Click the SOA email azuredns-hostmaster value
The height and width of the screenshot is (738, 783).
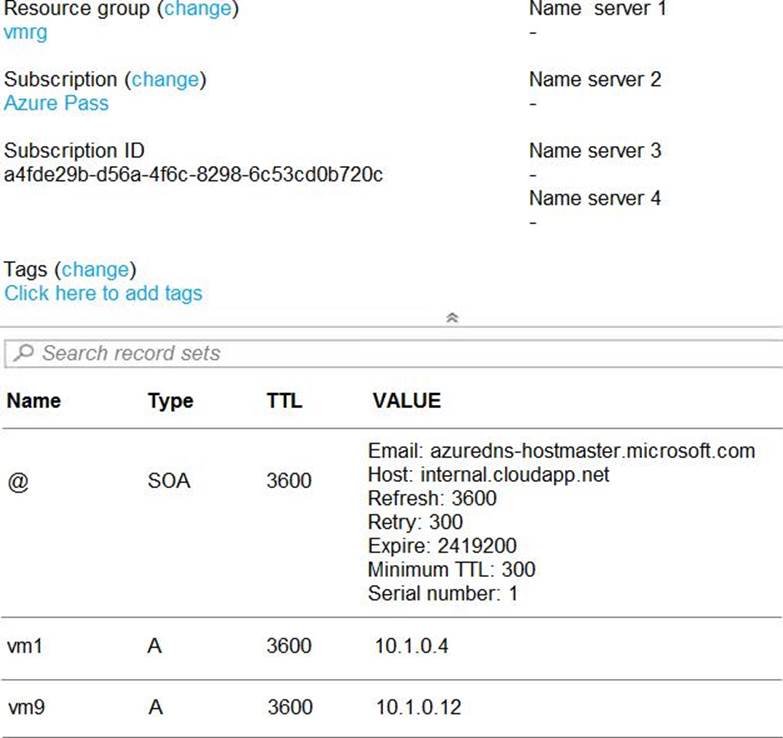[561, 451]
